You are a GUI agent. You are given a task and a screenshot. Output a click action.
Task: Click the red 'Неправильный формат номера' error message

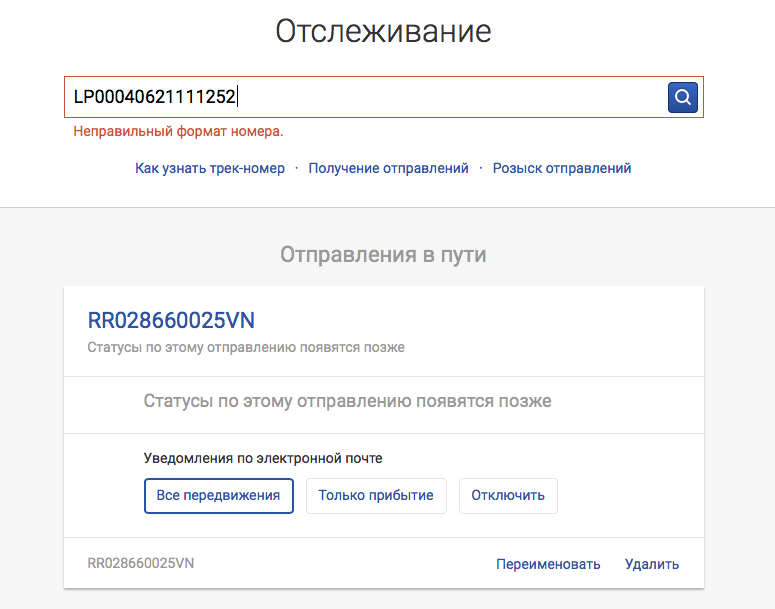(178, 131)
